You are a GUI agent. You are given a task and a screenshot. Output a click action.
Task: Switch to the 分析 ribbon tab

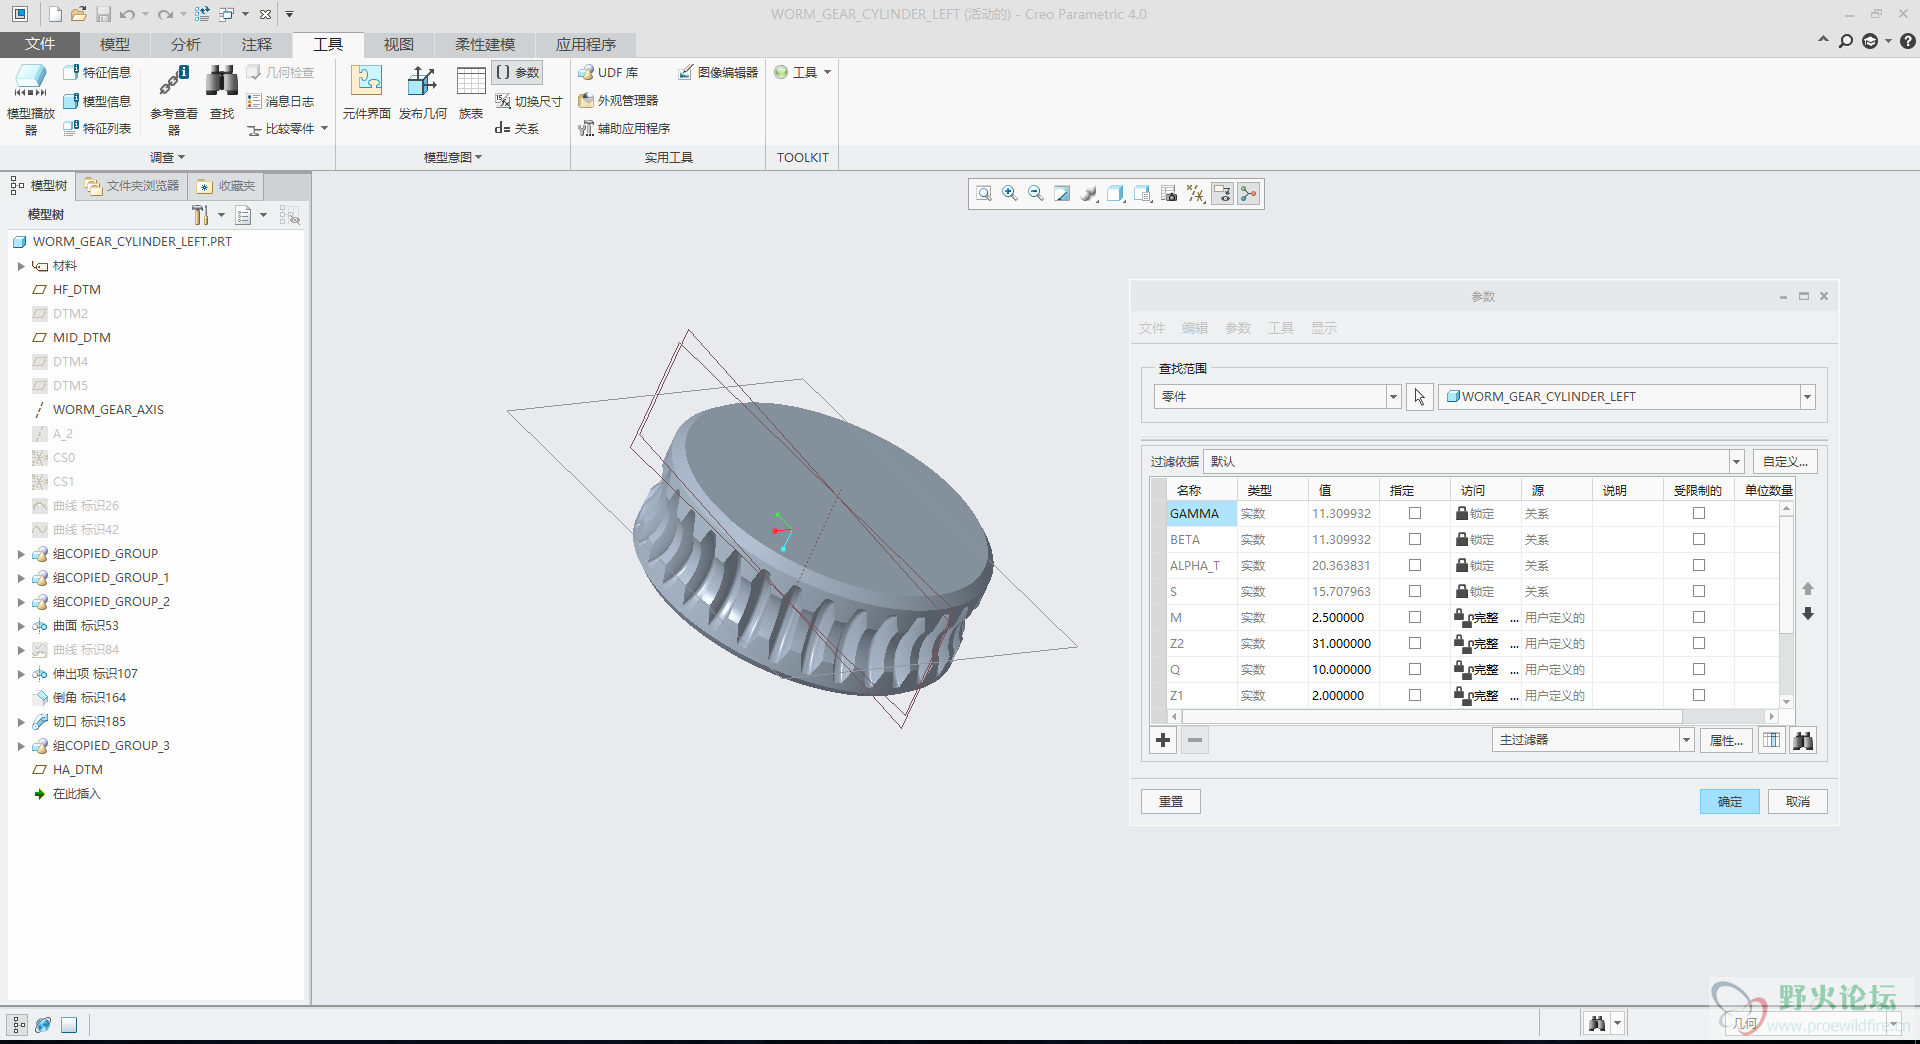[x=185, y=44]
